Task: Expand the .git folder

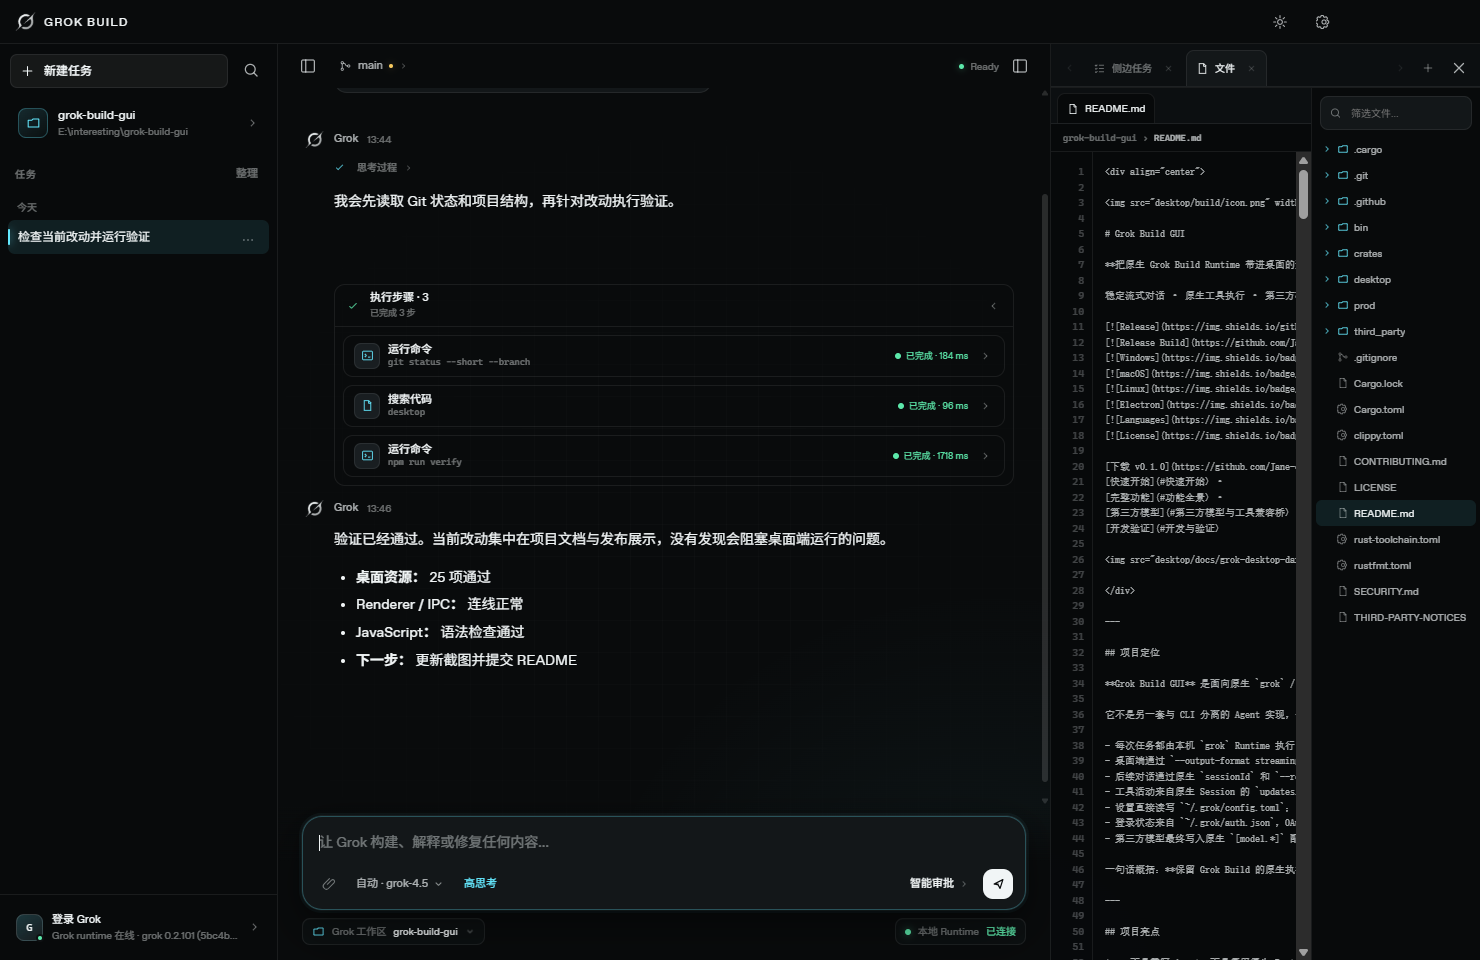Action: tap(1327, 176)
